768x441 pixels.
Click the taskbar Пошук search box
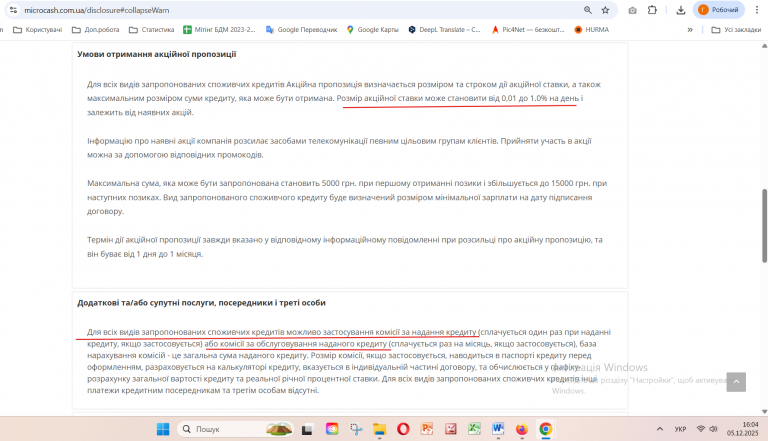tap(235, 429)
